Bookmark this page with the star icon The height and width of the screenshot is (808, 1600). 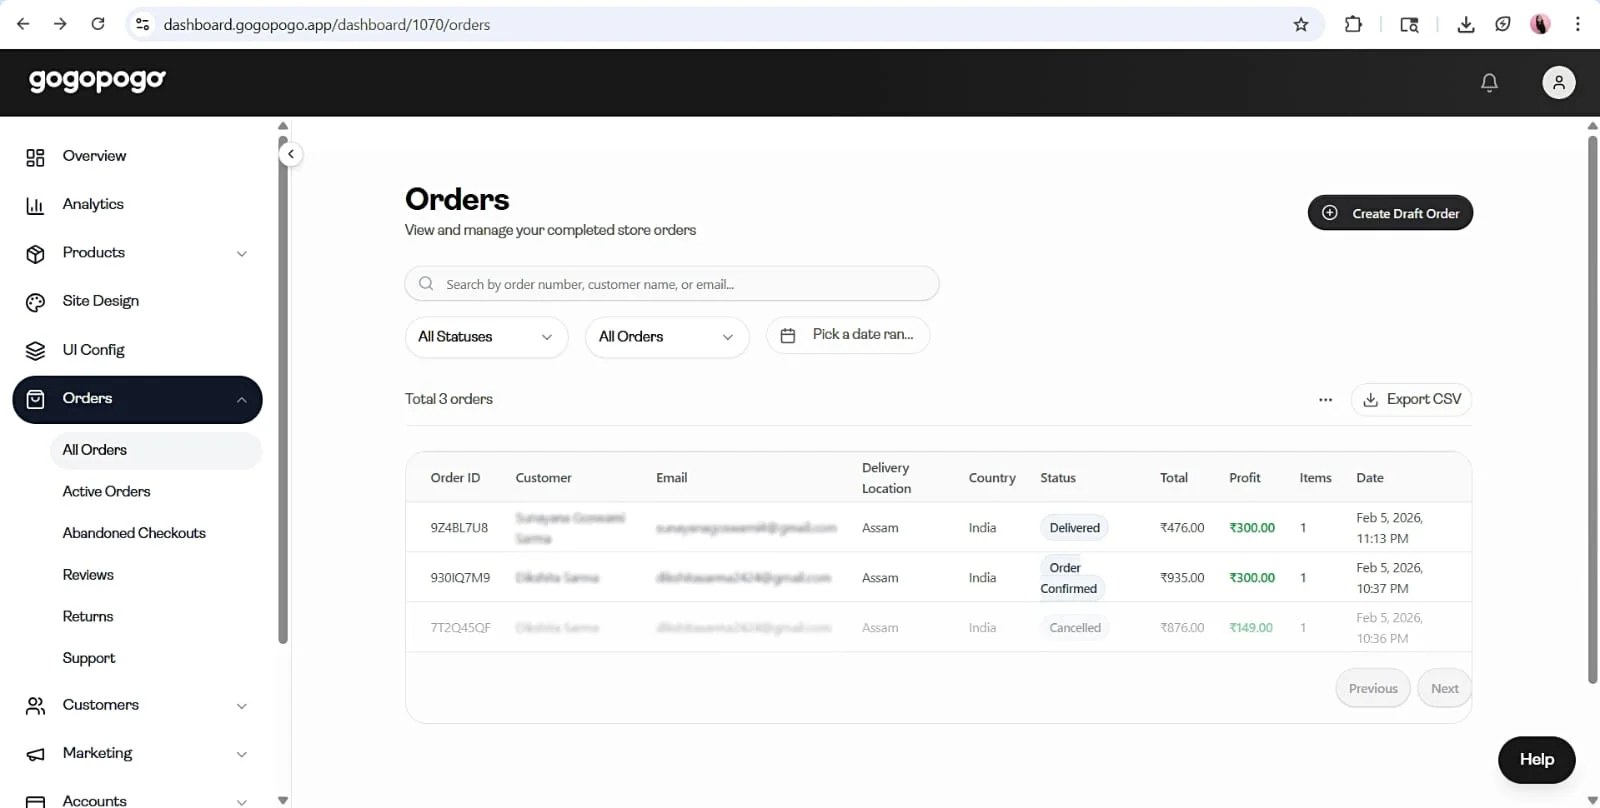(x=1300, y=24)
